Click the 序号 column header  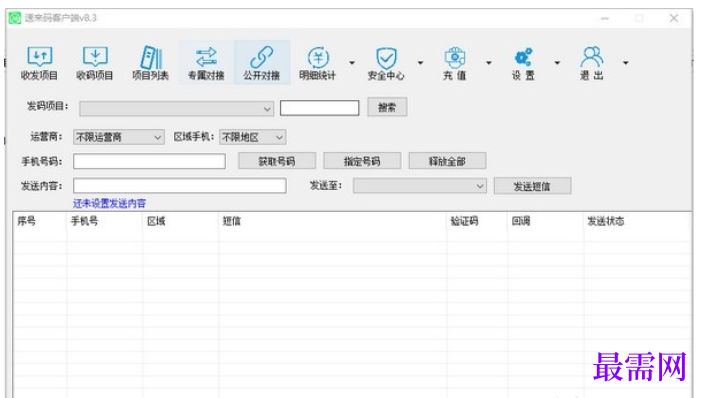click(x=40, y=221)
